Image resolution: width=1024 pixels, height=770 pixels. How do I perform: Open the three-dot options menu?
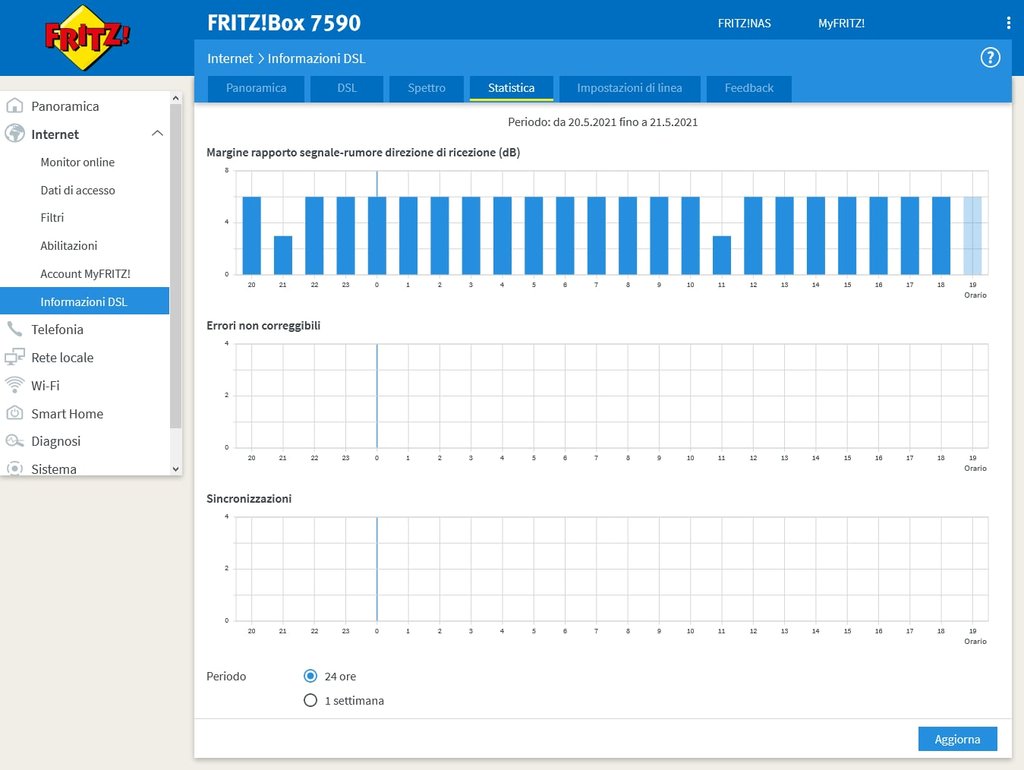click(x=1008, y=23)
